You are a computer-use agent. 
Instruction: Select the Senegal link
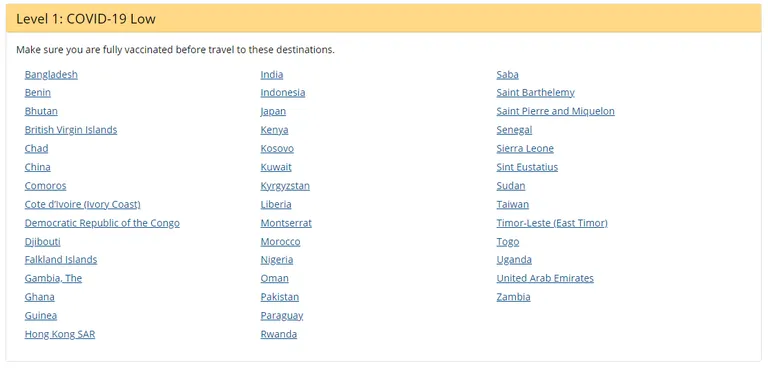point(514,130)
